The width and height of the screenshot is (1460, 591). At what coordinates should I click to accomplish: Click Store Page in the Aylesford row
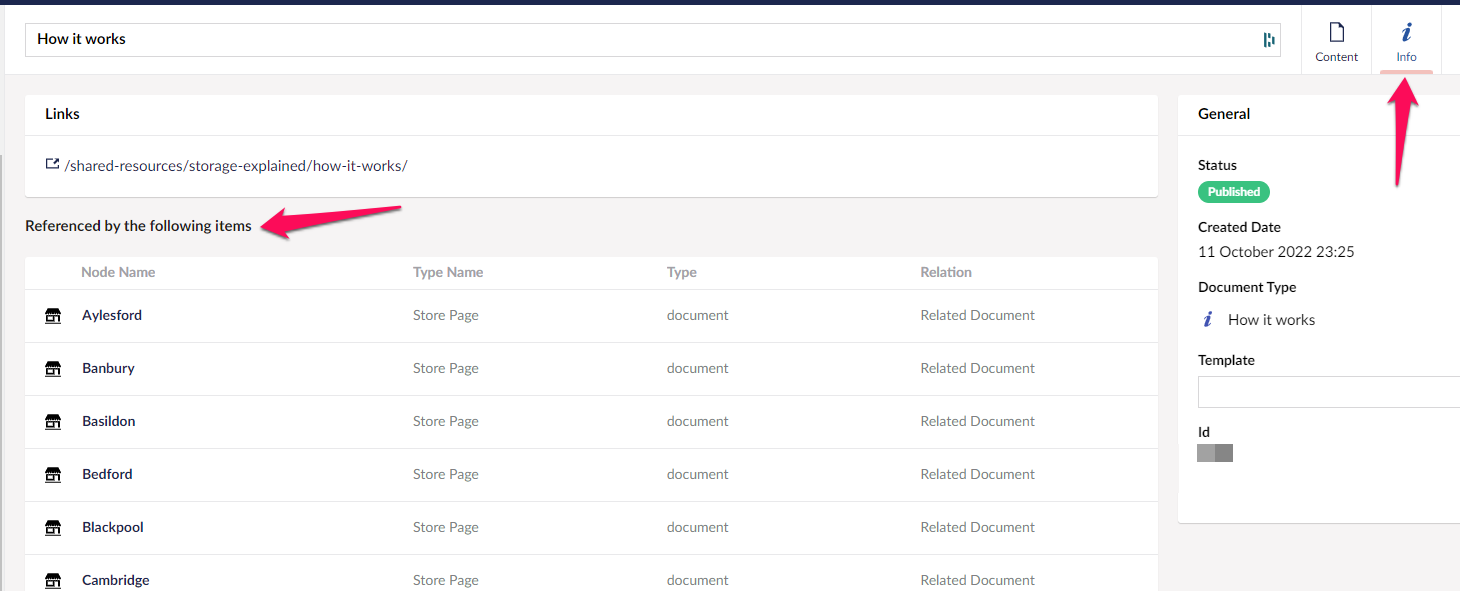pyautogui.click(x=446, y=315)
